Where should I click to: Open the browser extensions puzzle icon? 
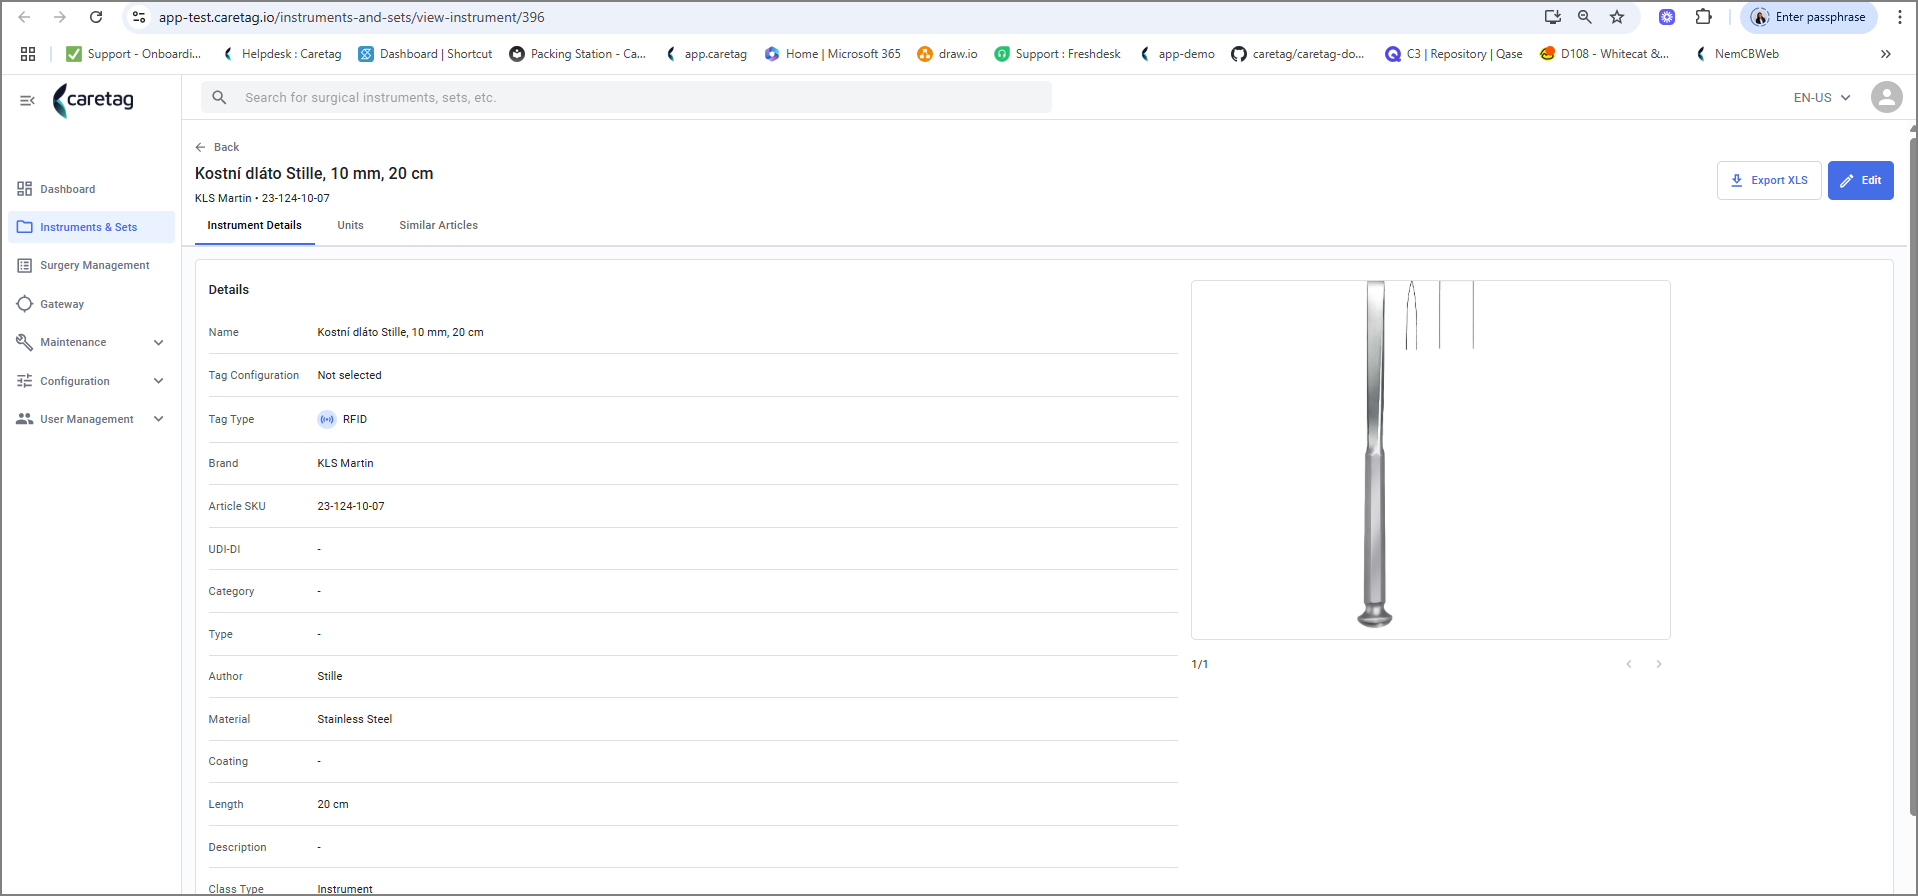click(1704, 17)
